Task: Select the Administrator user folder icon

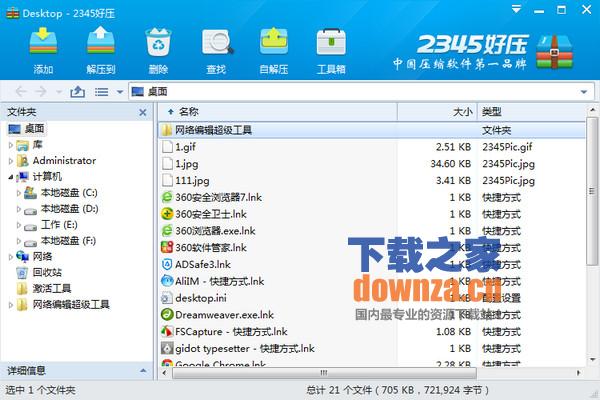Action: [x=23, y=161]
